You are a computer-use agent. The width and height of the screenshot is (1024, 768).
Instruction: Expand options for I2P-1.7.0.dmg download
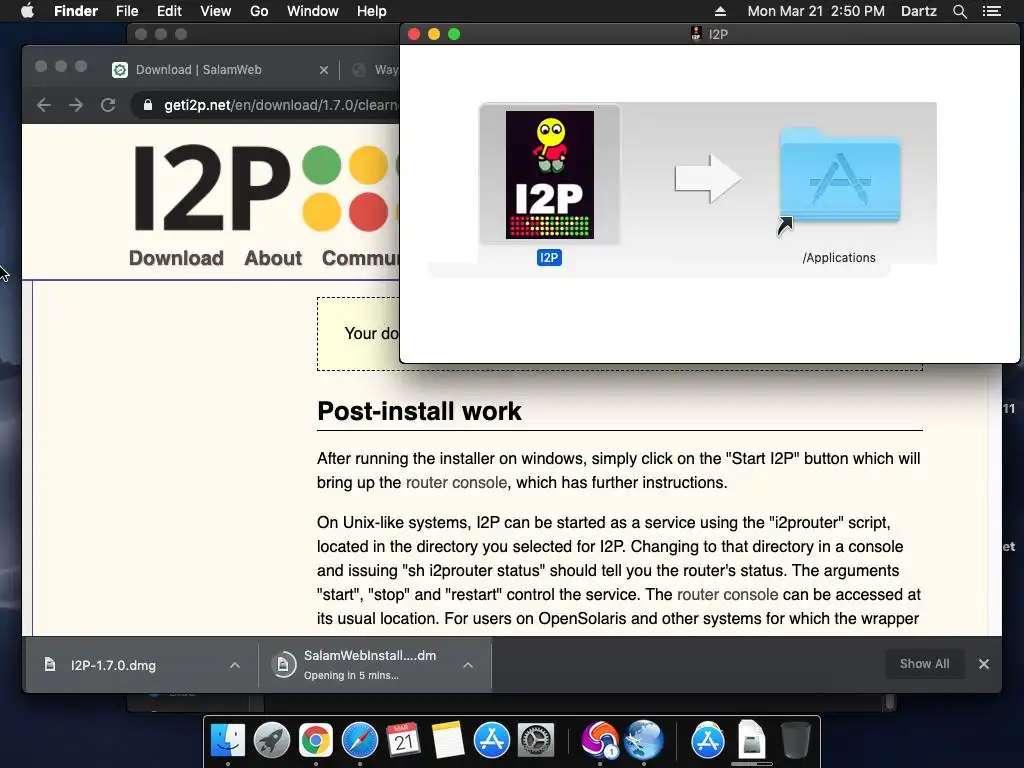(235, 665)
